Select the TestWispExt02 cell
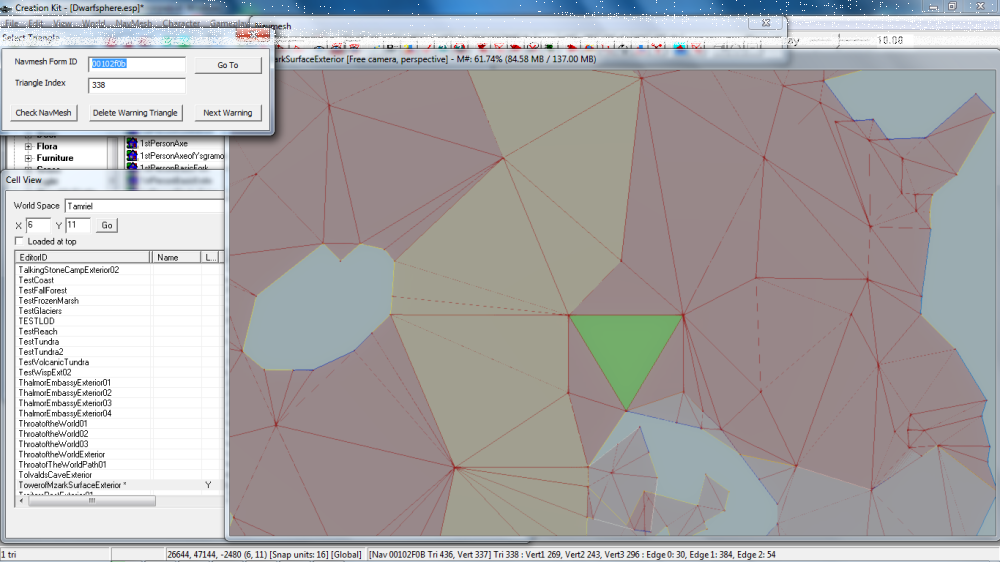The image size is (1000, 562). pyautogui.click(x=45, y=372)
